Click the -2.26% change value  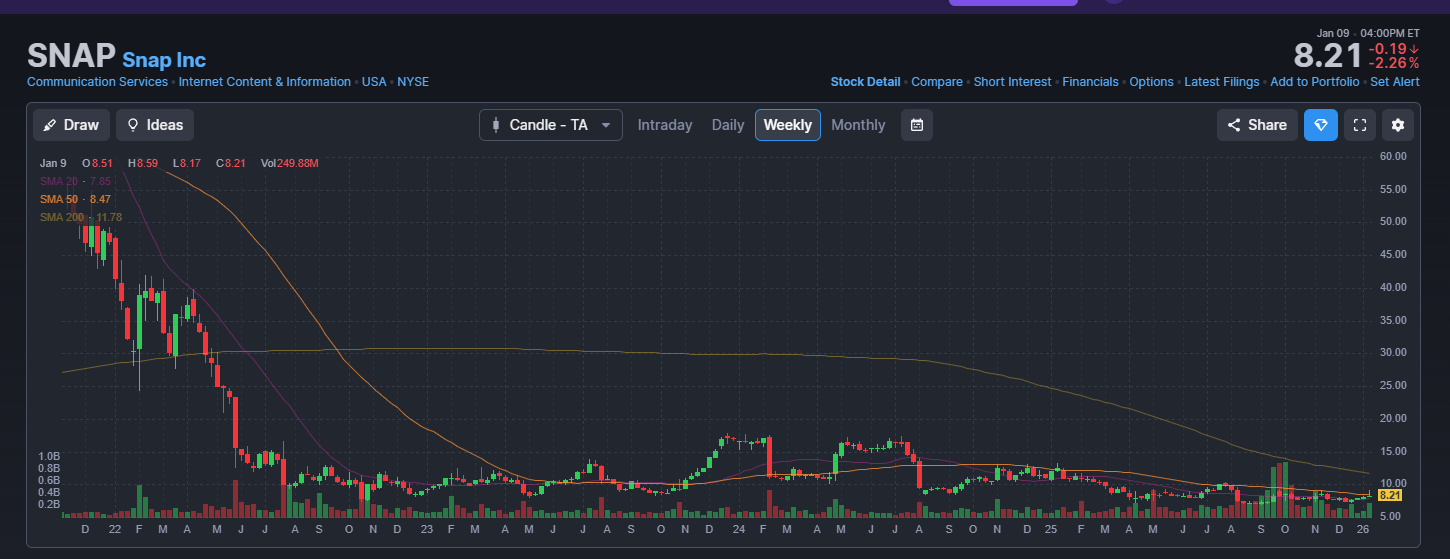1394,63
